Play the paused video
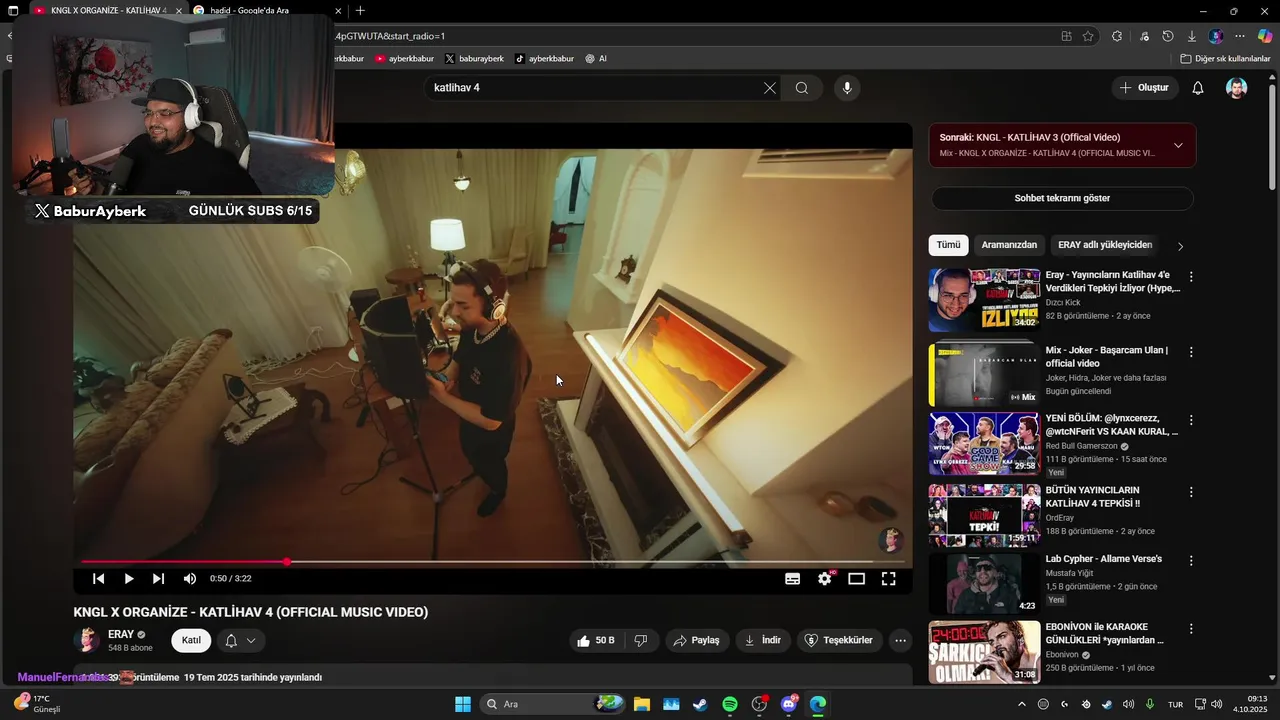1280x720 pixels. click(x=129, y=579)
